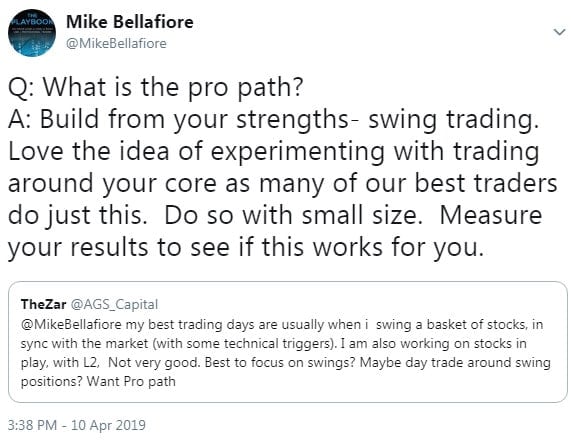Image resolution: width=571 pixels, height=443 pixels.
Task: Click 'sync with the market' quoted line
Action: [x=273, y=343]
